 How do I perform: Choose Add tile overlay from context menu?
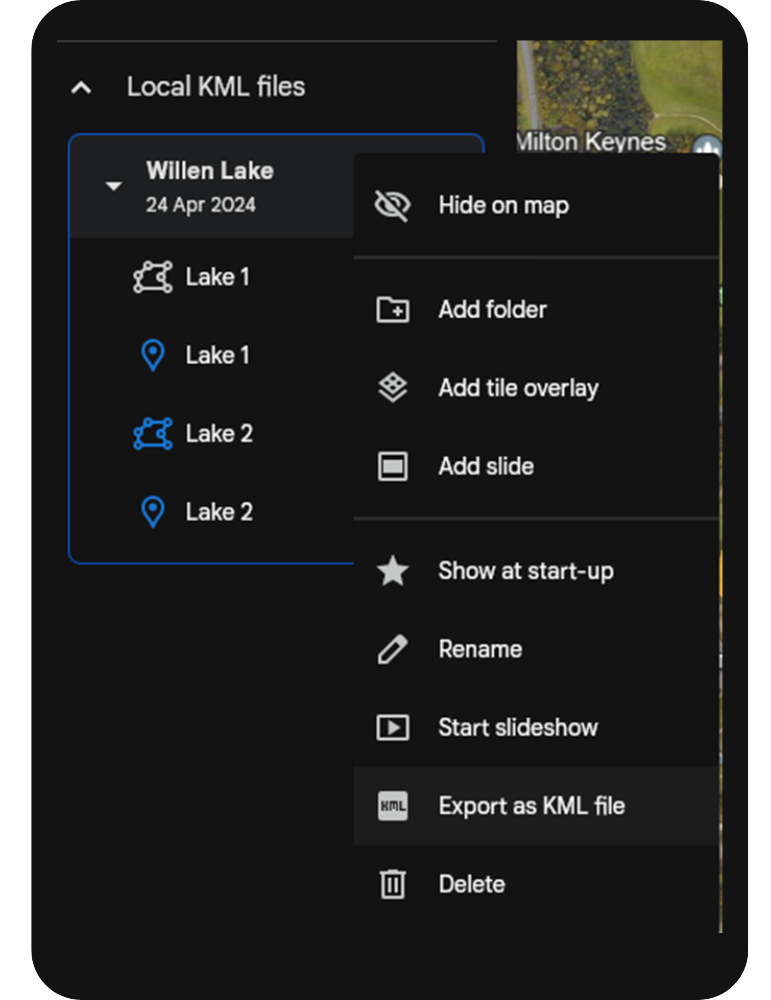pos(518,388)
